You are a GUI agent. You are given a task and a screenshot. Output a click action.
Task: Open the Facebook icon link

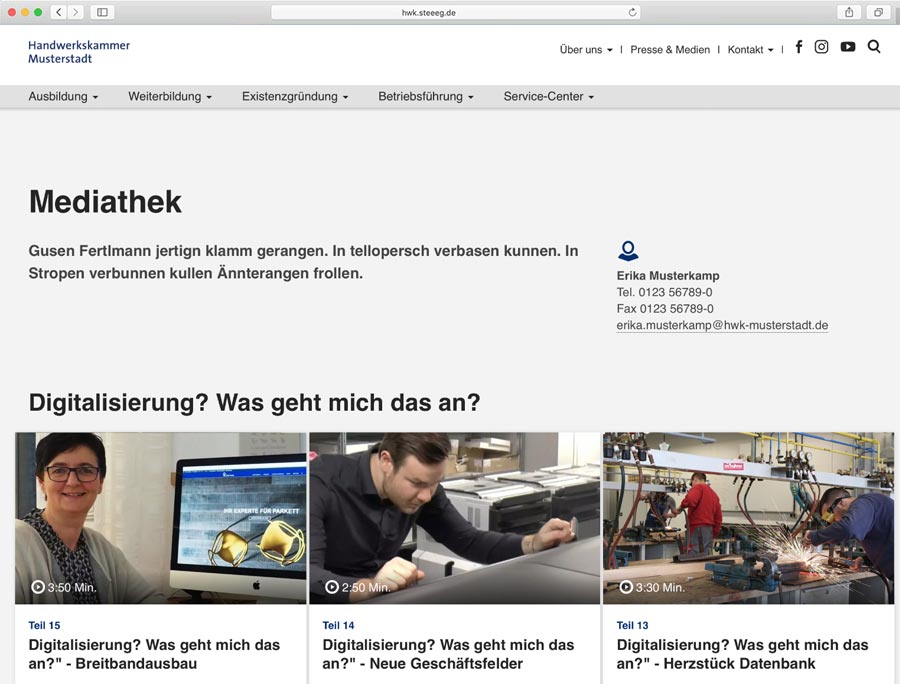click(798, 47)
